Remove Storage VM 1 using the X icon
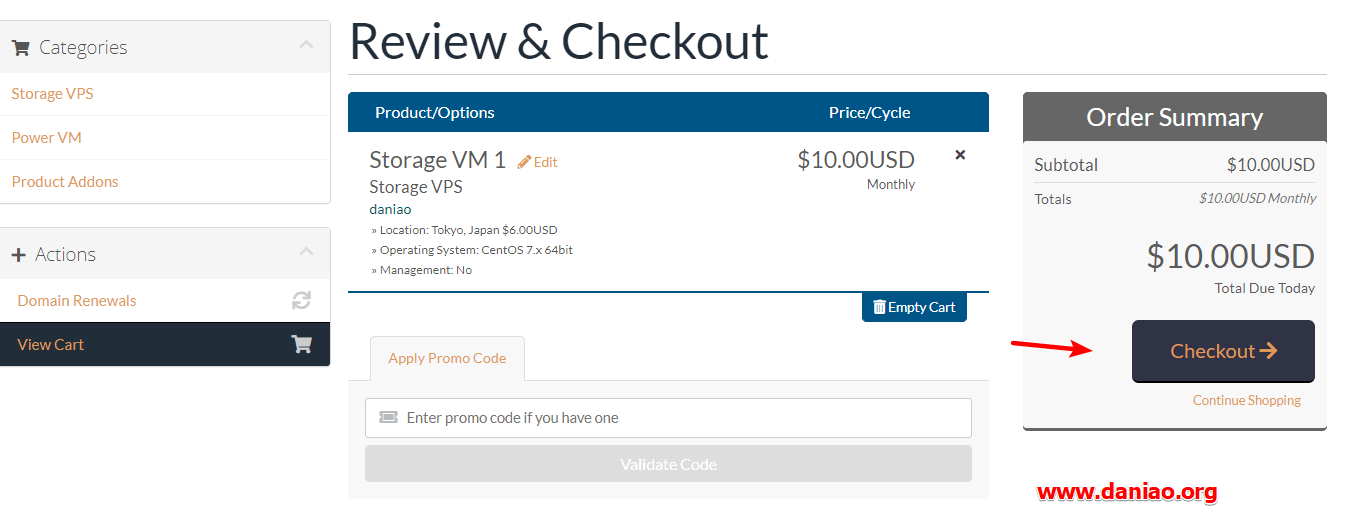1349x523 pixels. [x=960, y=155]
